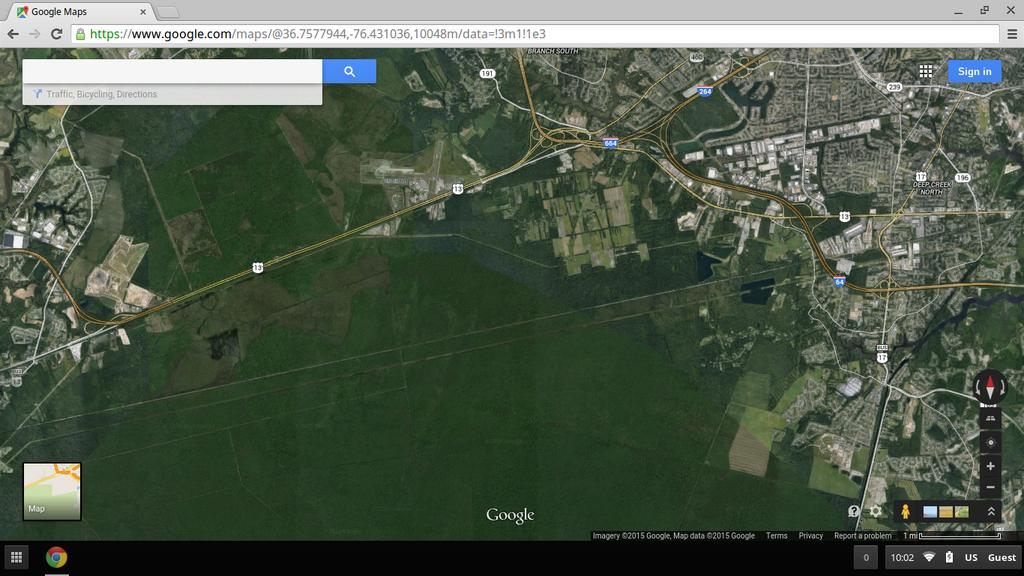Open the help question mark icon
The height and width of the screenshot is (576, 1024).
853,511
